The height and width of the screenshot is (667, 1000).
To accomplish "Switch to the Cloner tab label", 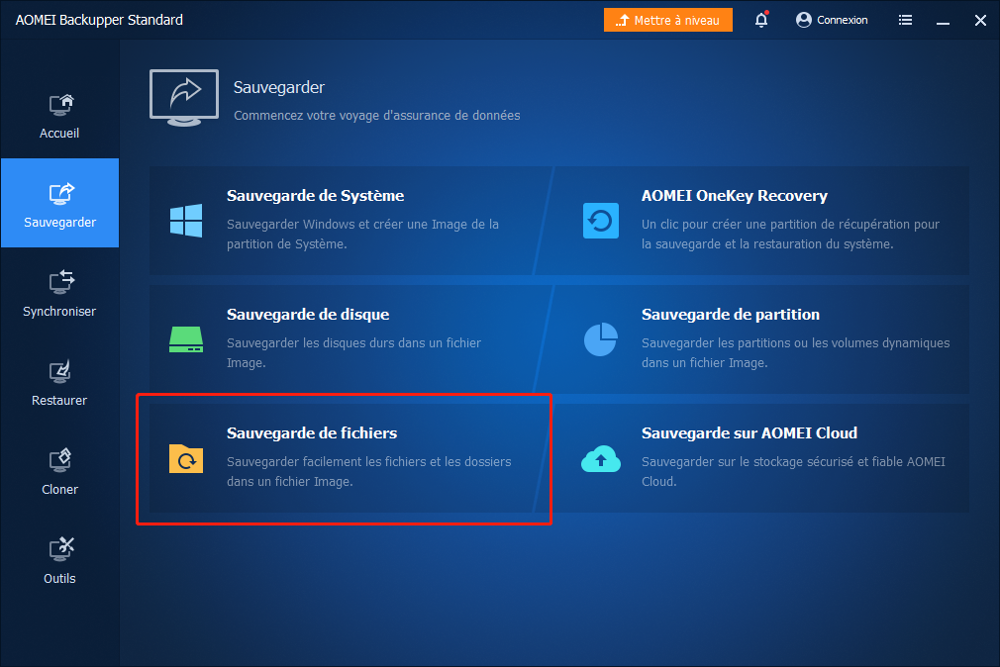I will coord(59,489).
